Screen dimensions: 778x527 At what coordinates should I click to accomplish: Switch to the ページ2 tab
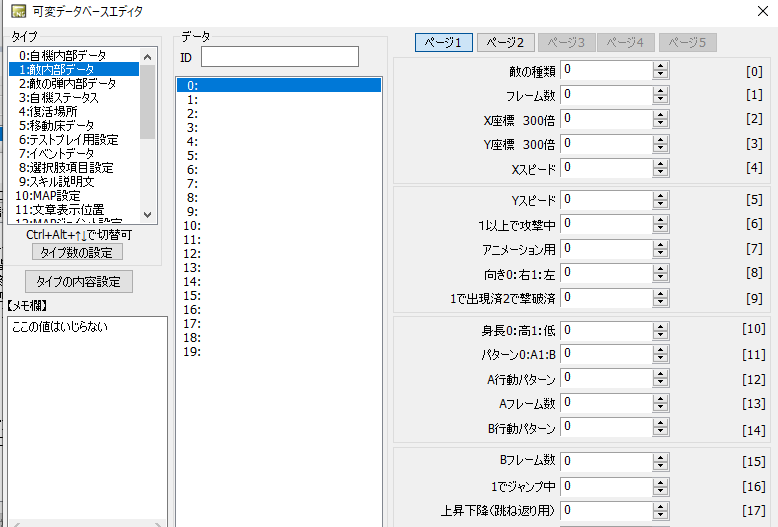(505, 43)
